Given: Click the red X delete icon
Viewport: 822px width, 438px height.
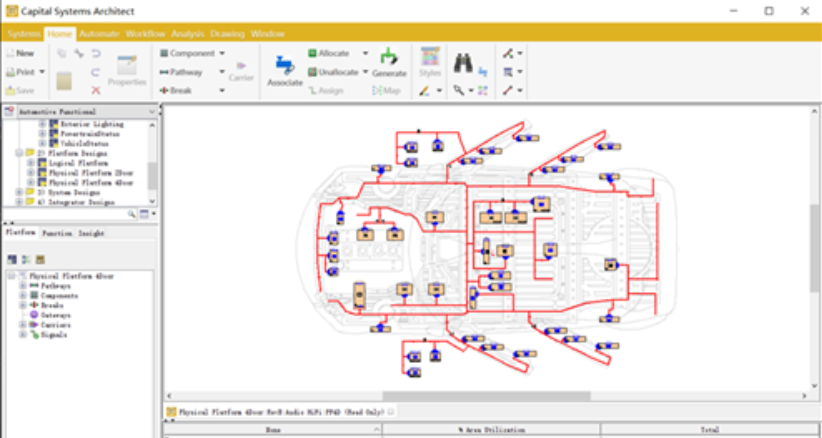Looking at the screenshot, I should tap(96, 90).
